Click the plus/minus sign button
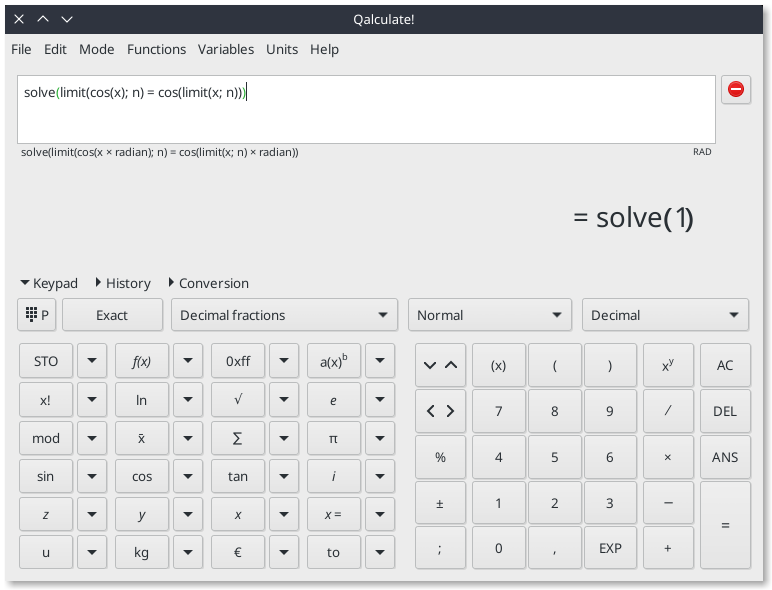The height and width of the screenshot is (590, 772). pyautogui.click(x=440, y=503)
